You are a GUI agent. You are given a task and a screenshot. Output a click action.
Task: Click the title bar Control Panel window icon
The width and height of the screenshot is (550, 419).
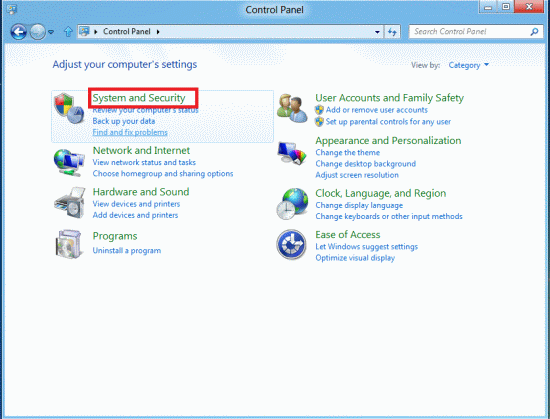tap(12, 9)
